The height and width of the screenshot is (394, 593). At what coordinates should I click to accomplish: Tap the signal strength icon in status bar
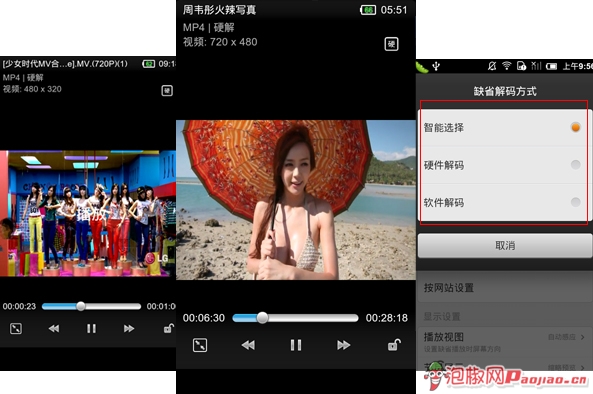pos(536,66)
